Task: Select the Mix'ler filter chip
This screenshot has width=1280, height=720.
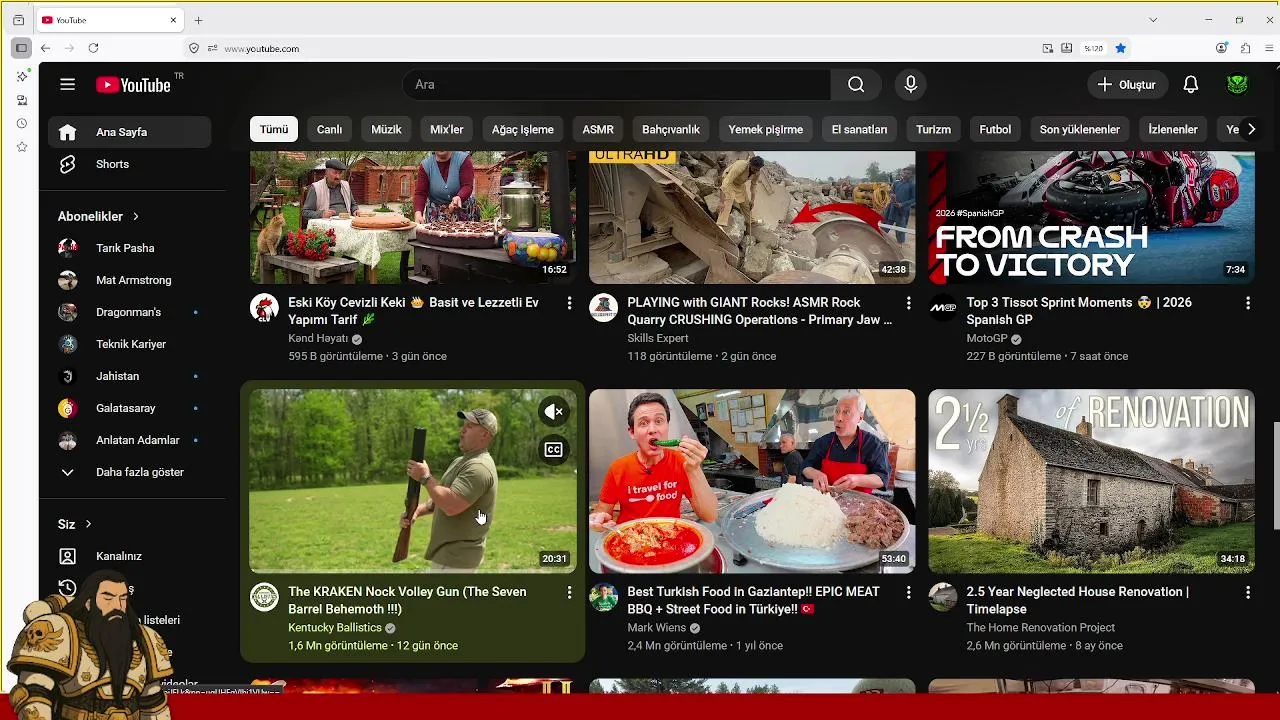Action: click(x=447, y=129)
